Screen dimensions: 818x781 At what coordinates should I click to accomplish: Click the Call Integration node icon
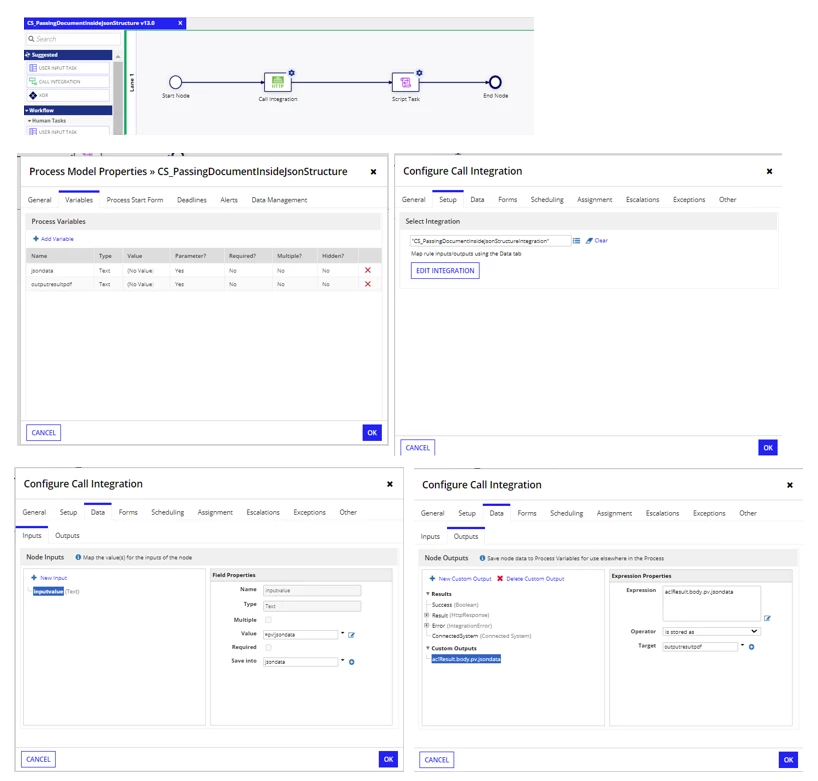(x=278, y=82)
